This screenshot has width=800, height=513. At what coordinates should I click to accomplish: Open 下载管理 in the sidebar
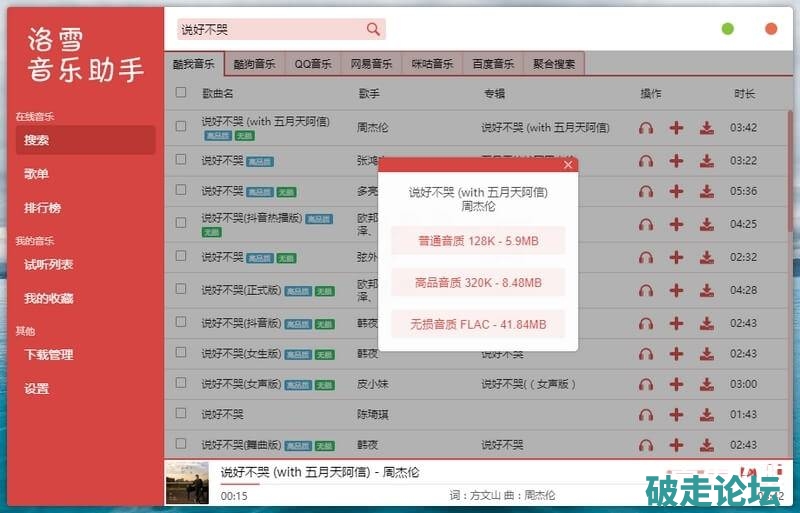(x=49, y=355)
